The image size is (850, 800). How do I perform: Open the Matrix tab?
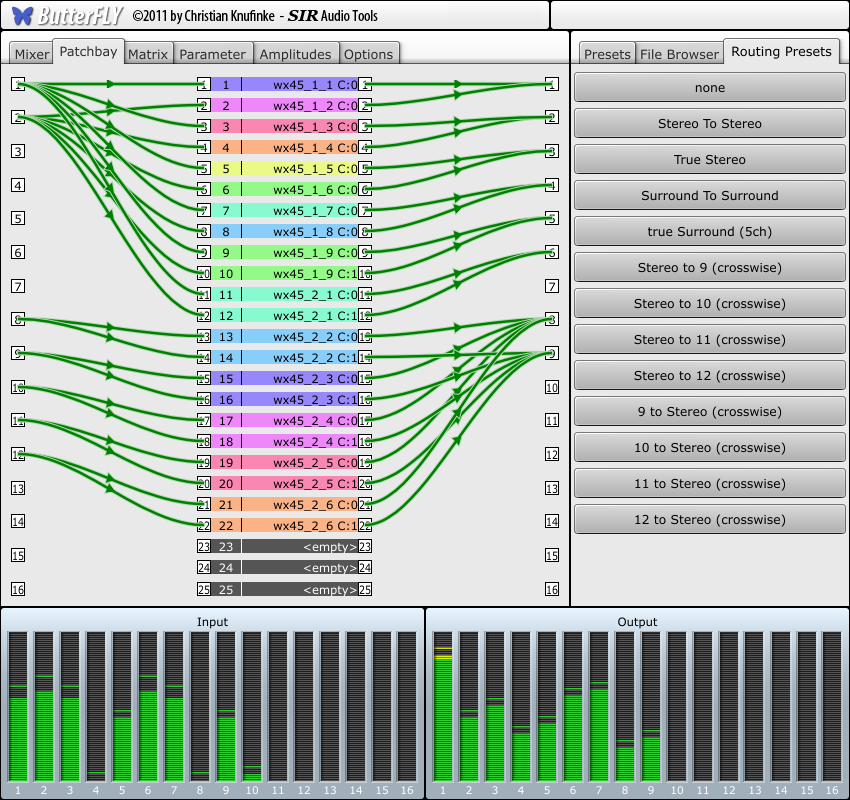148,54
